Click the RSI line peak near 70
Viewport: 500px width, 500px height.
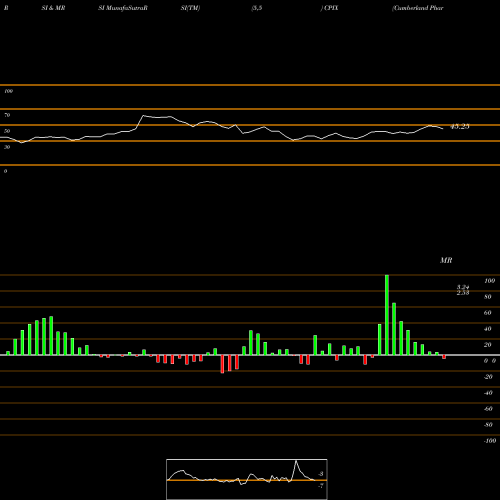tap(143, 115)
